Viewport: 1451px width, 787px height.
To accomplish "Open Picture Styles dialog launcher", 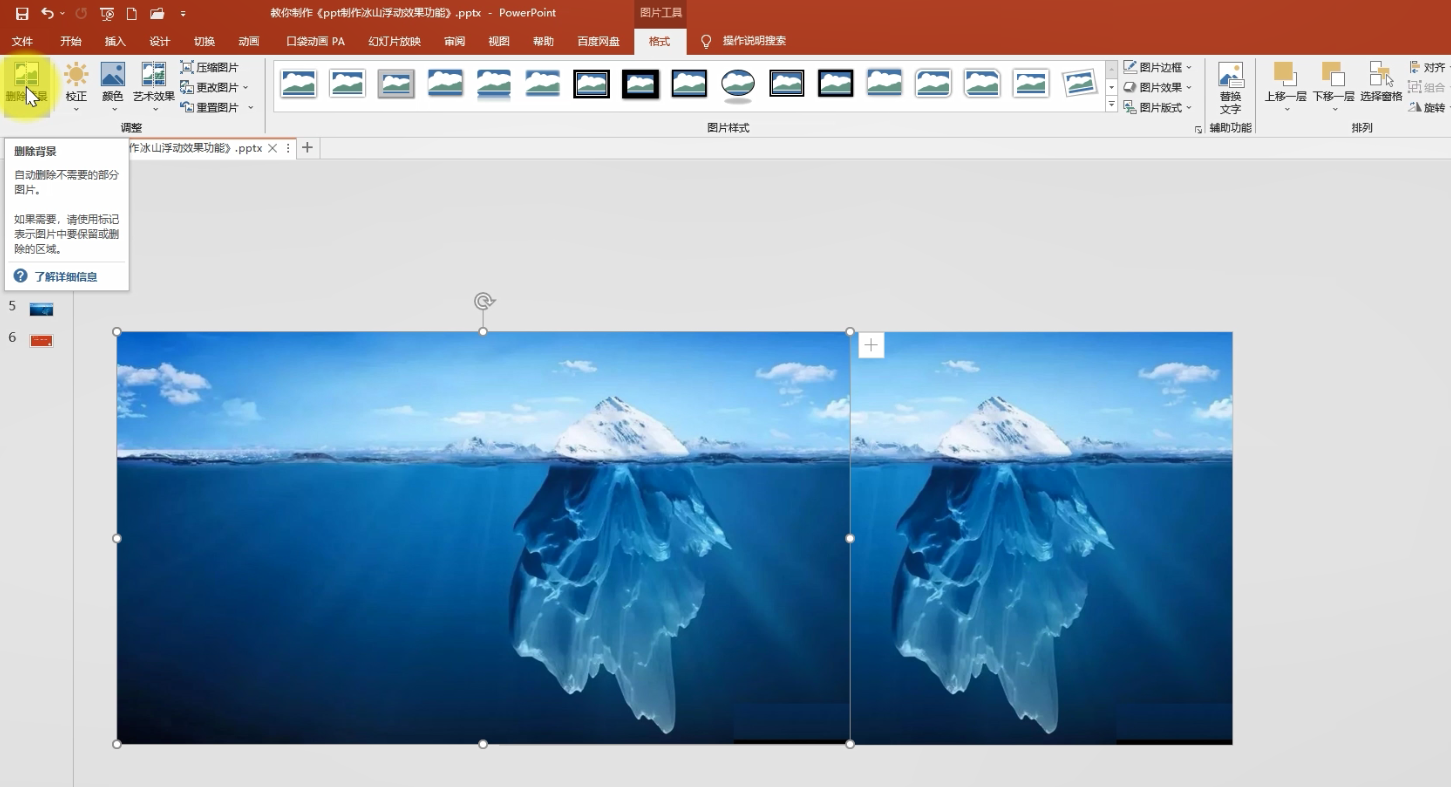I will tap(1198, 130).
